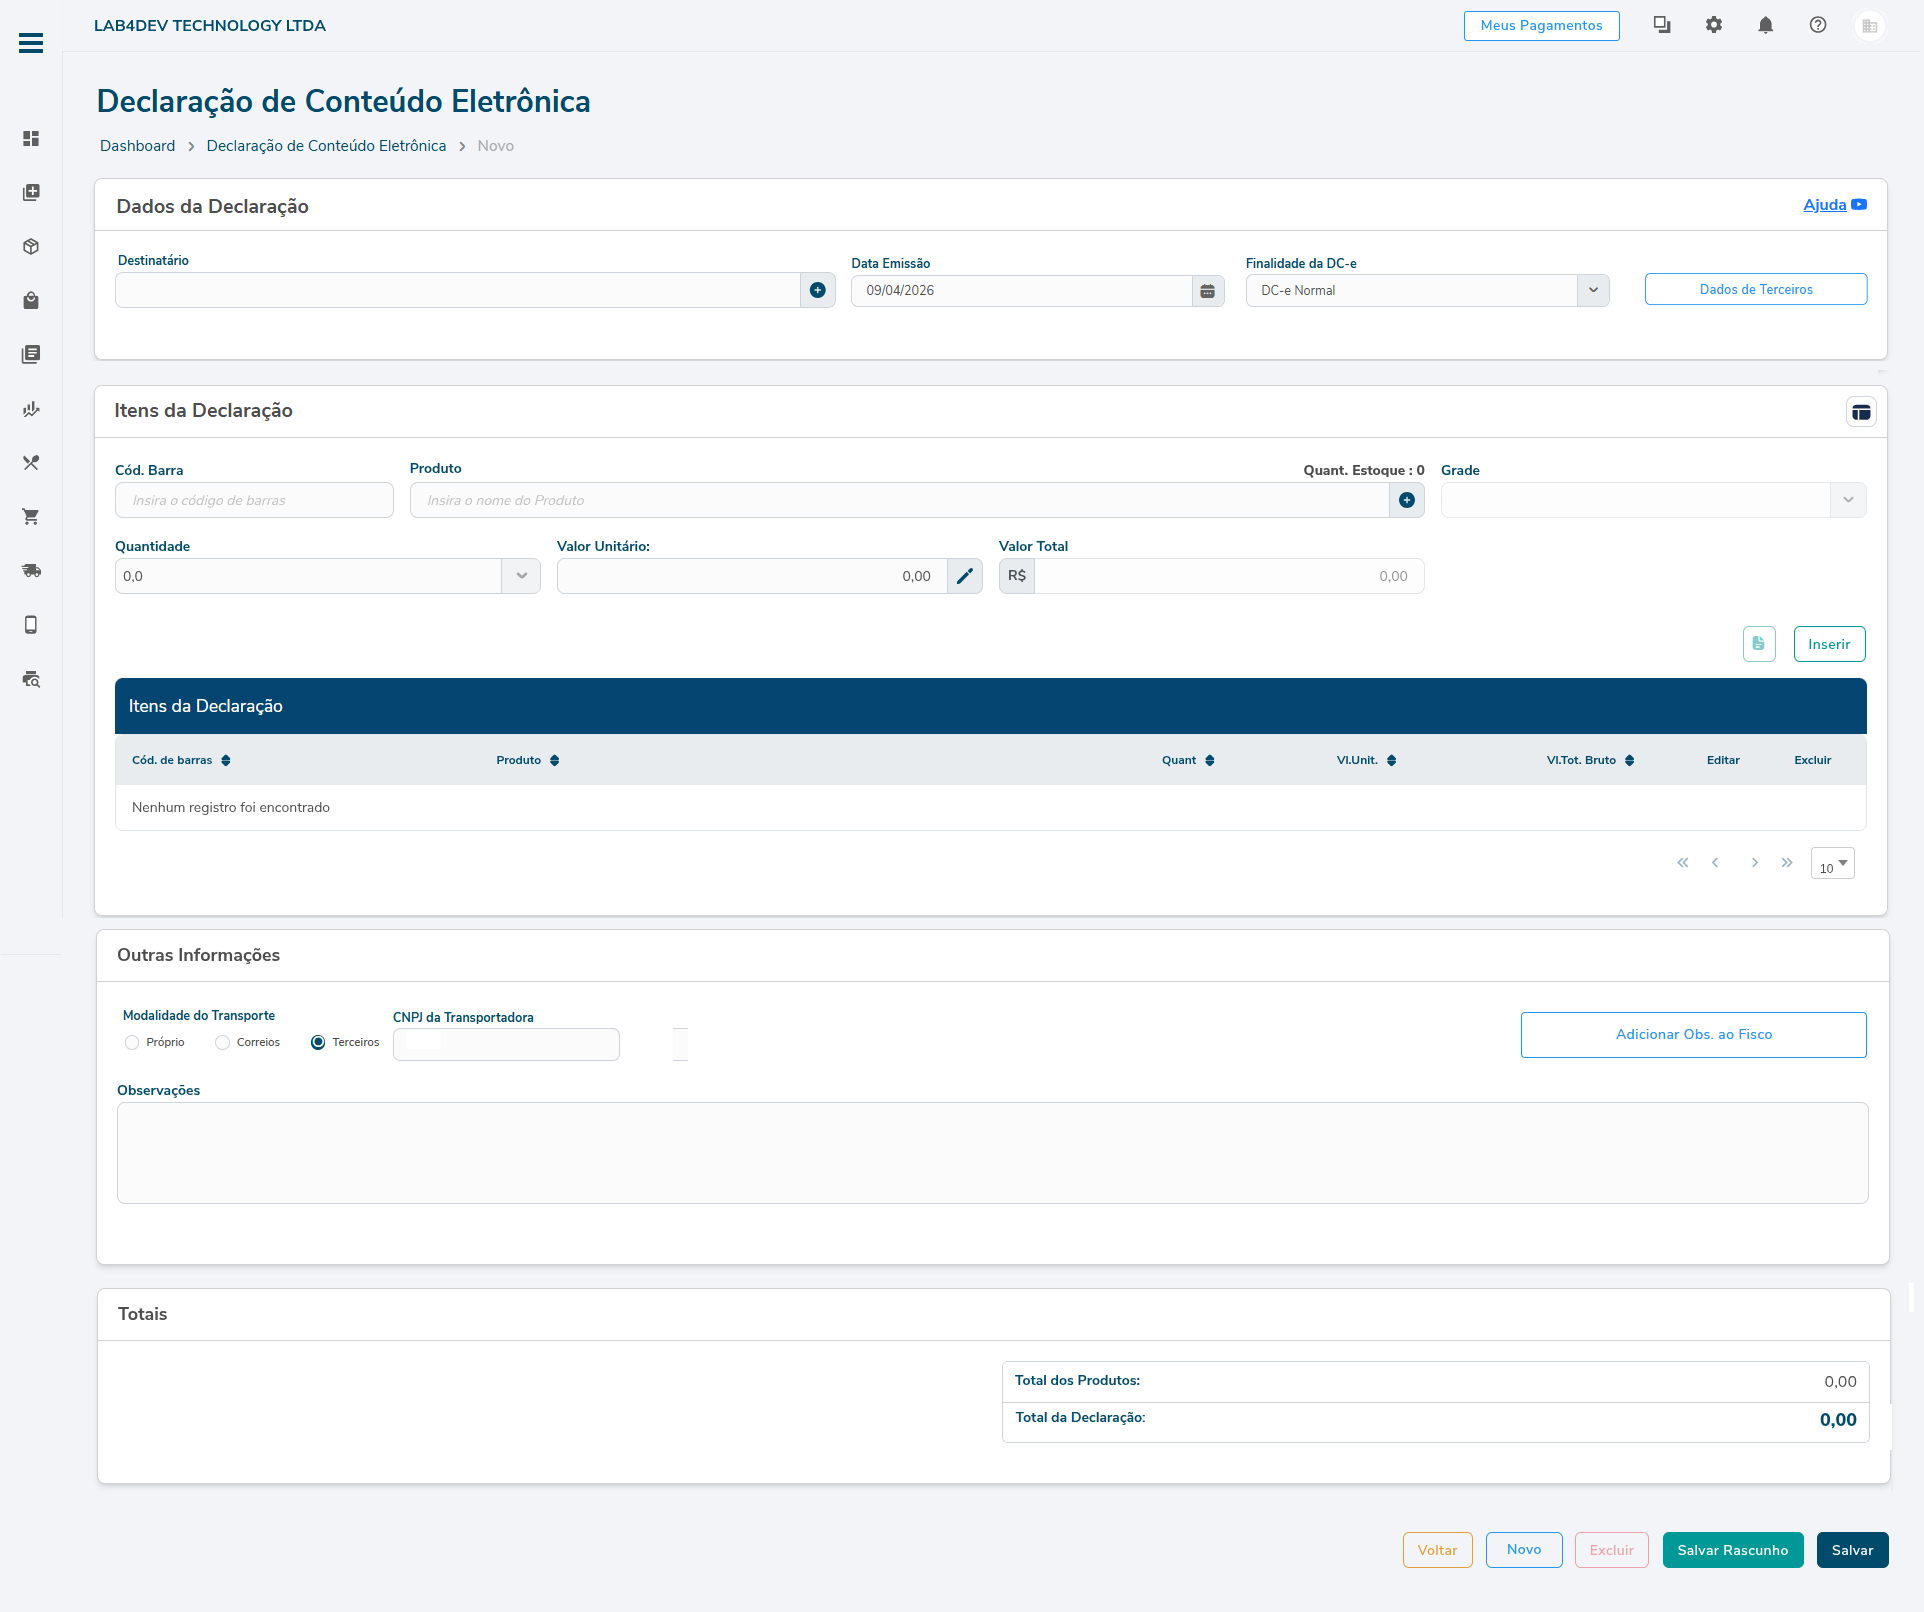Open the rows-per-page 10 dropdown
Viewport: 1924px width, 1612px height.
coord(1832,864)
